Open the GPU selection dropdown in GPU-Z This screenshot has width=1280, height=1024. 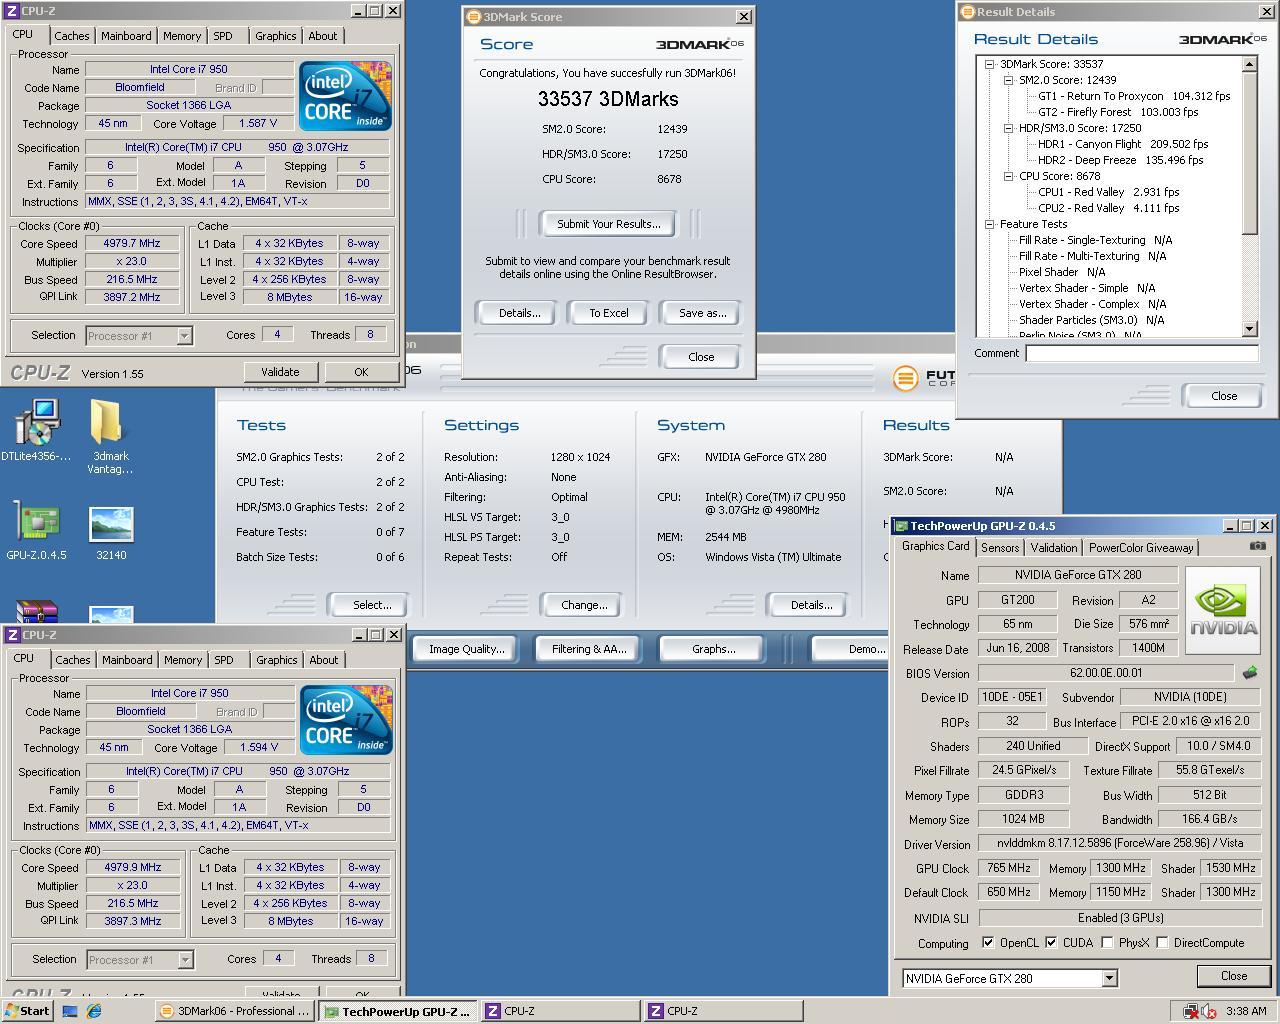[1109, 978]
